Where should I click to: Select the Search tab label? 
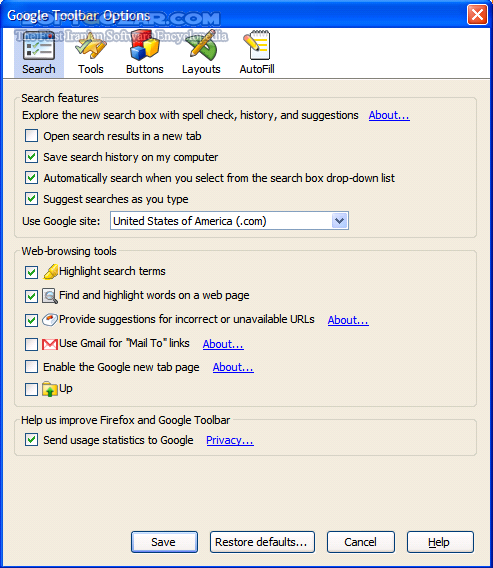(x=39, y=69)
